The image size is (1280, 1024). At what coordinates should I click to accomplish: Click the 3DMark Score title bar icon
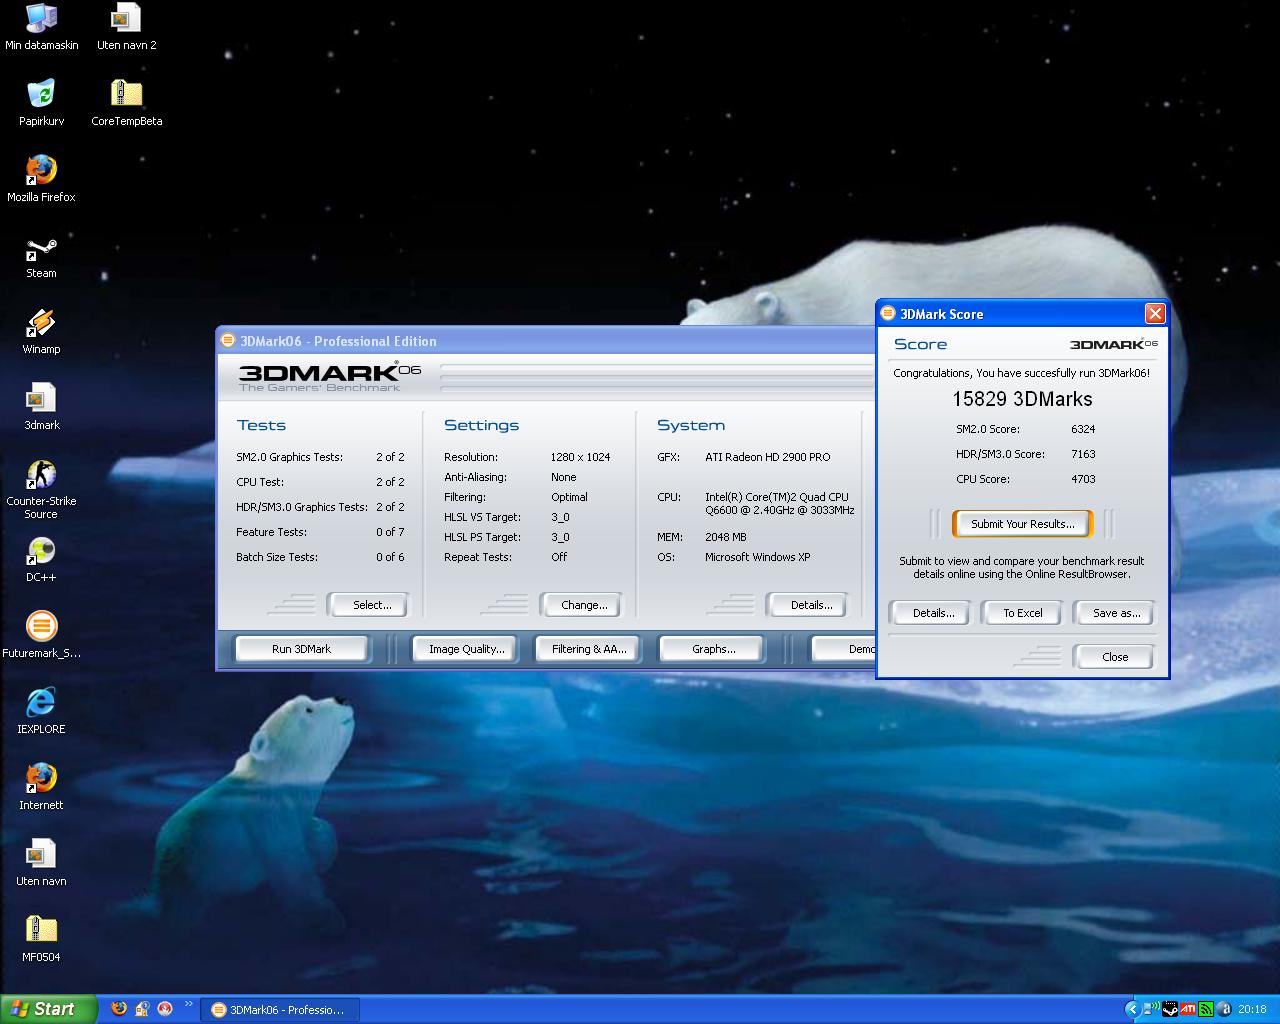[888, 314]
